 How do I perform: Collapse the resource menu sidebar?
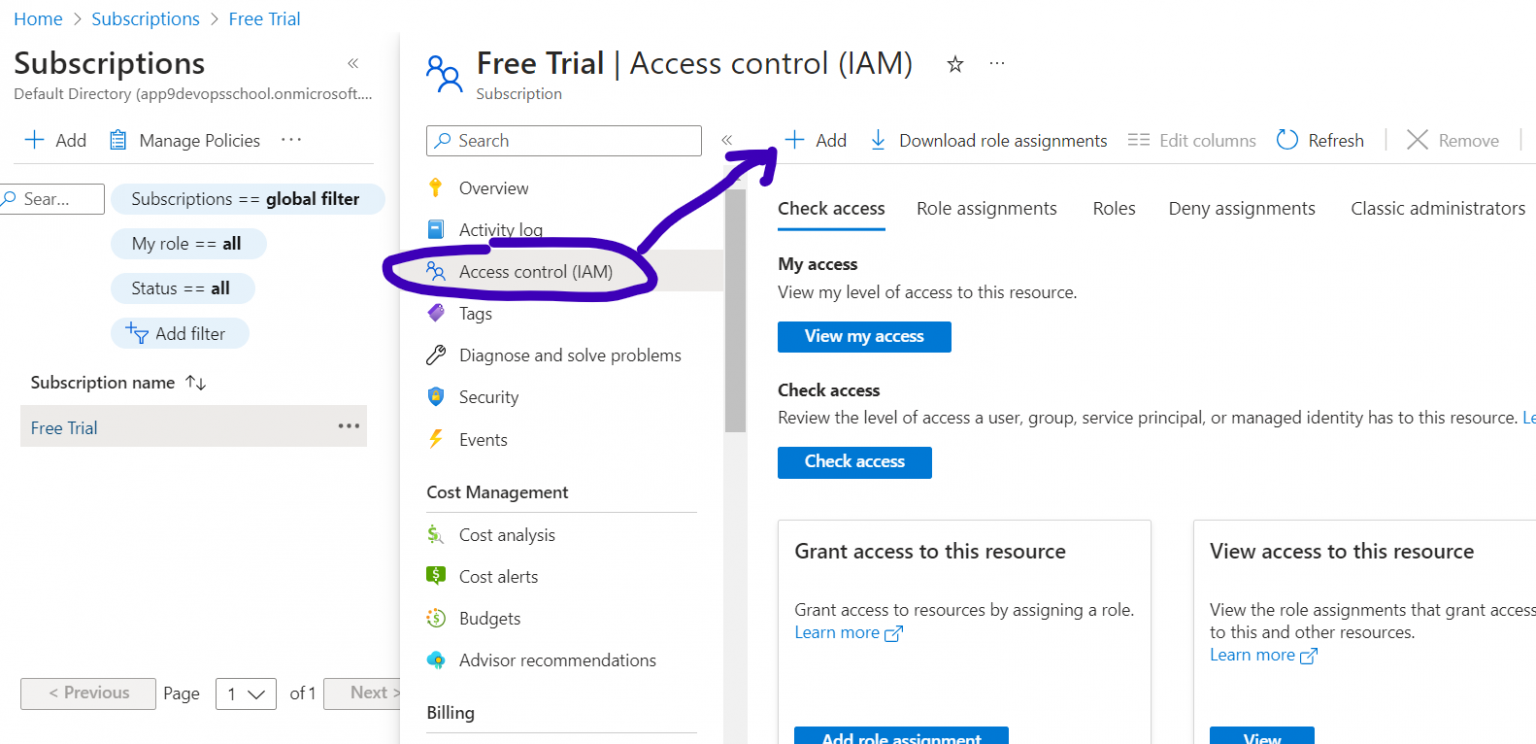click(727, 141)
